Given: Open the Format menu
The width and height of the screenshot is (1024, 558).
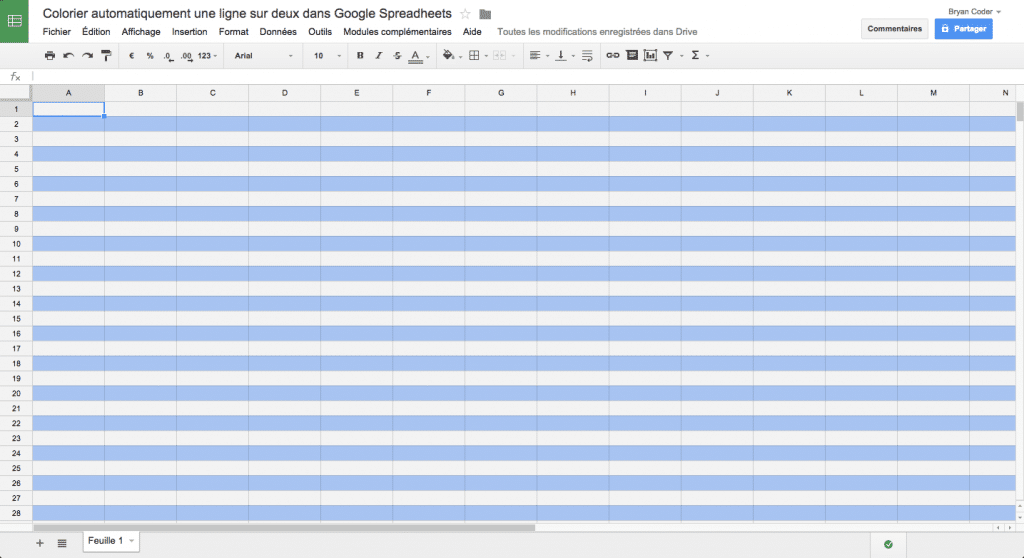Looking at the screenshot, I should point(233,31).
